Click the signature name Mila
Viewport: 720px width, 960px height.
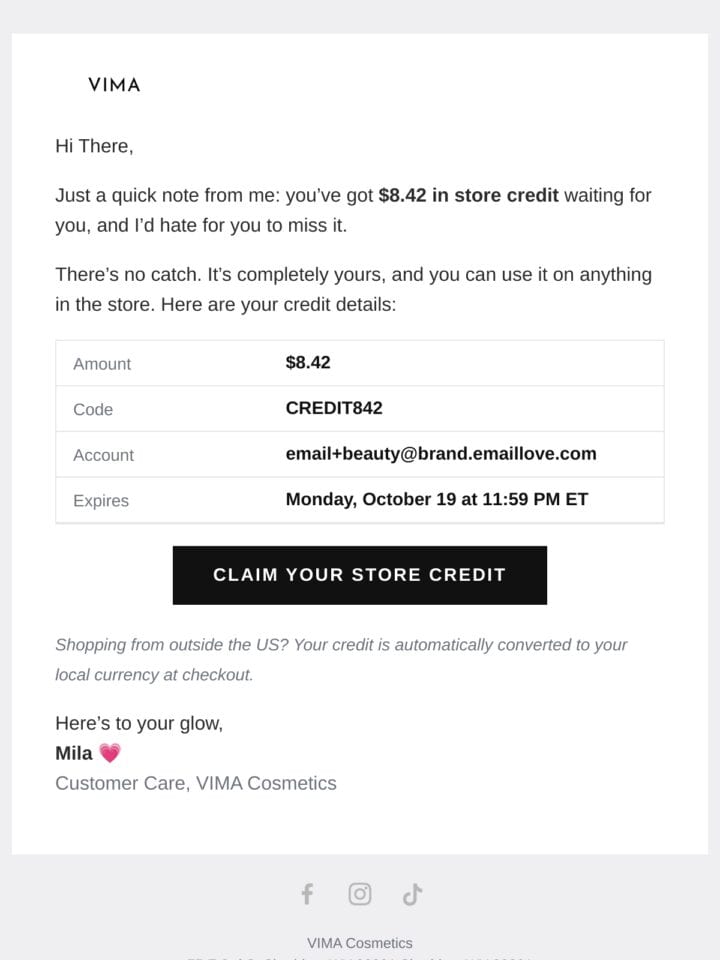(x=74, y=753)
